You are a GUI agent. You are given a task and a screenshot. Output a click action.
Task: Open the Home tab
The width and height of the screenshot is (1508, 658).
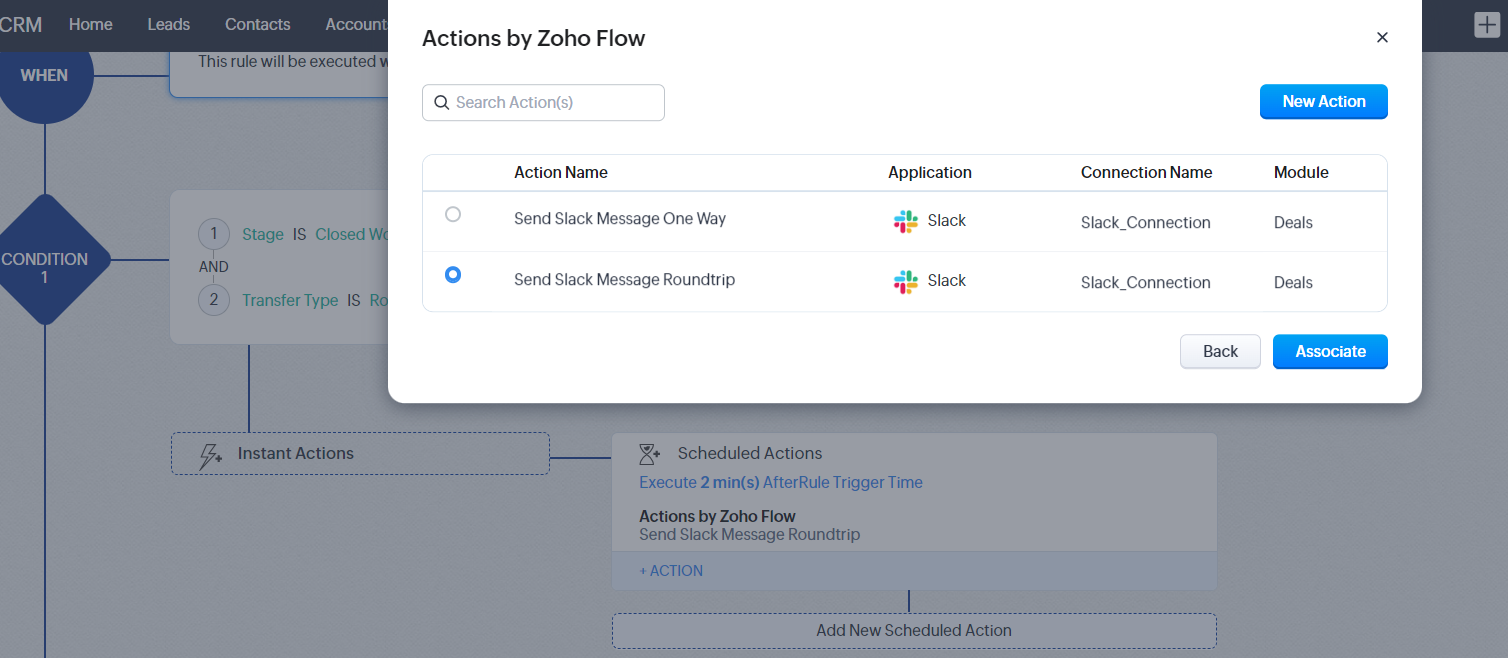(91, 24)
